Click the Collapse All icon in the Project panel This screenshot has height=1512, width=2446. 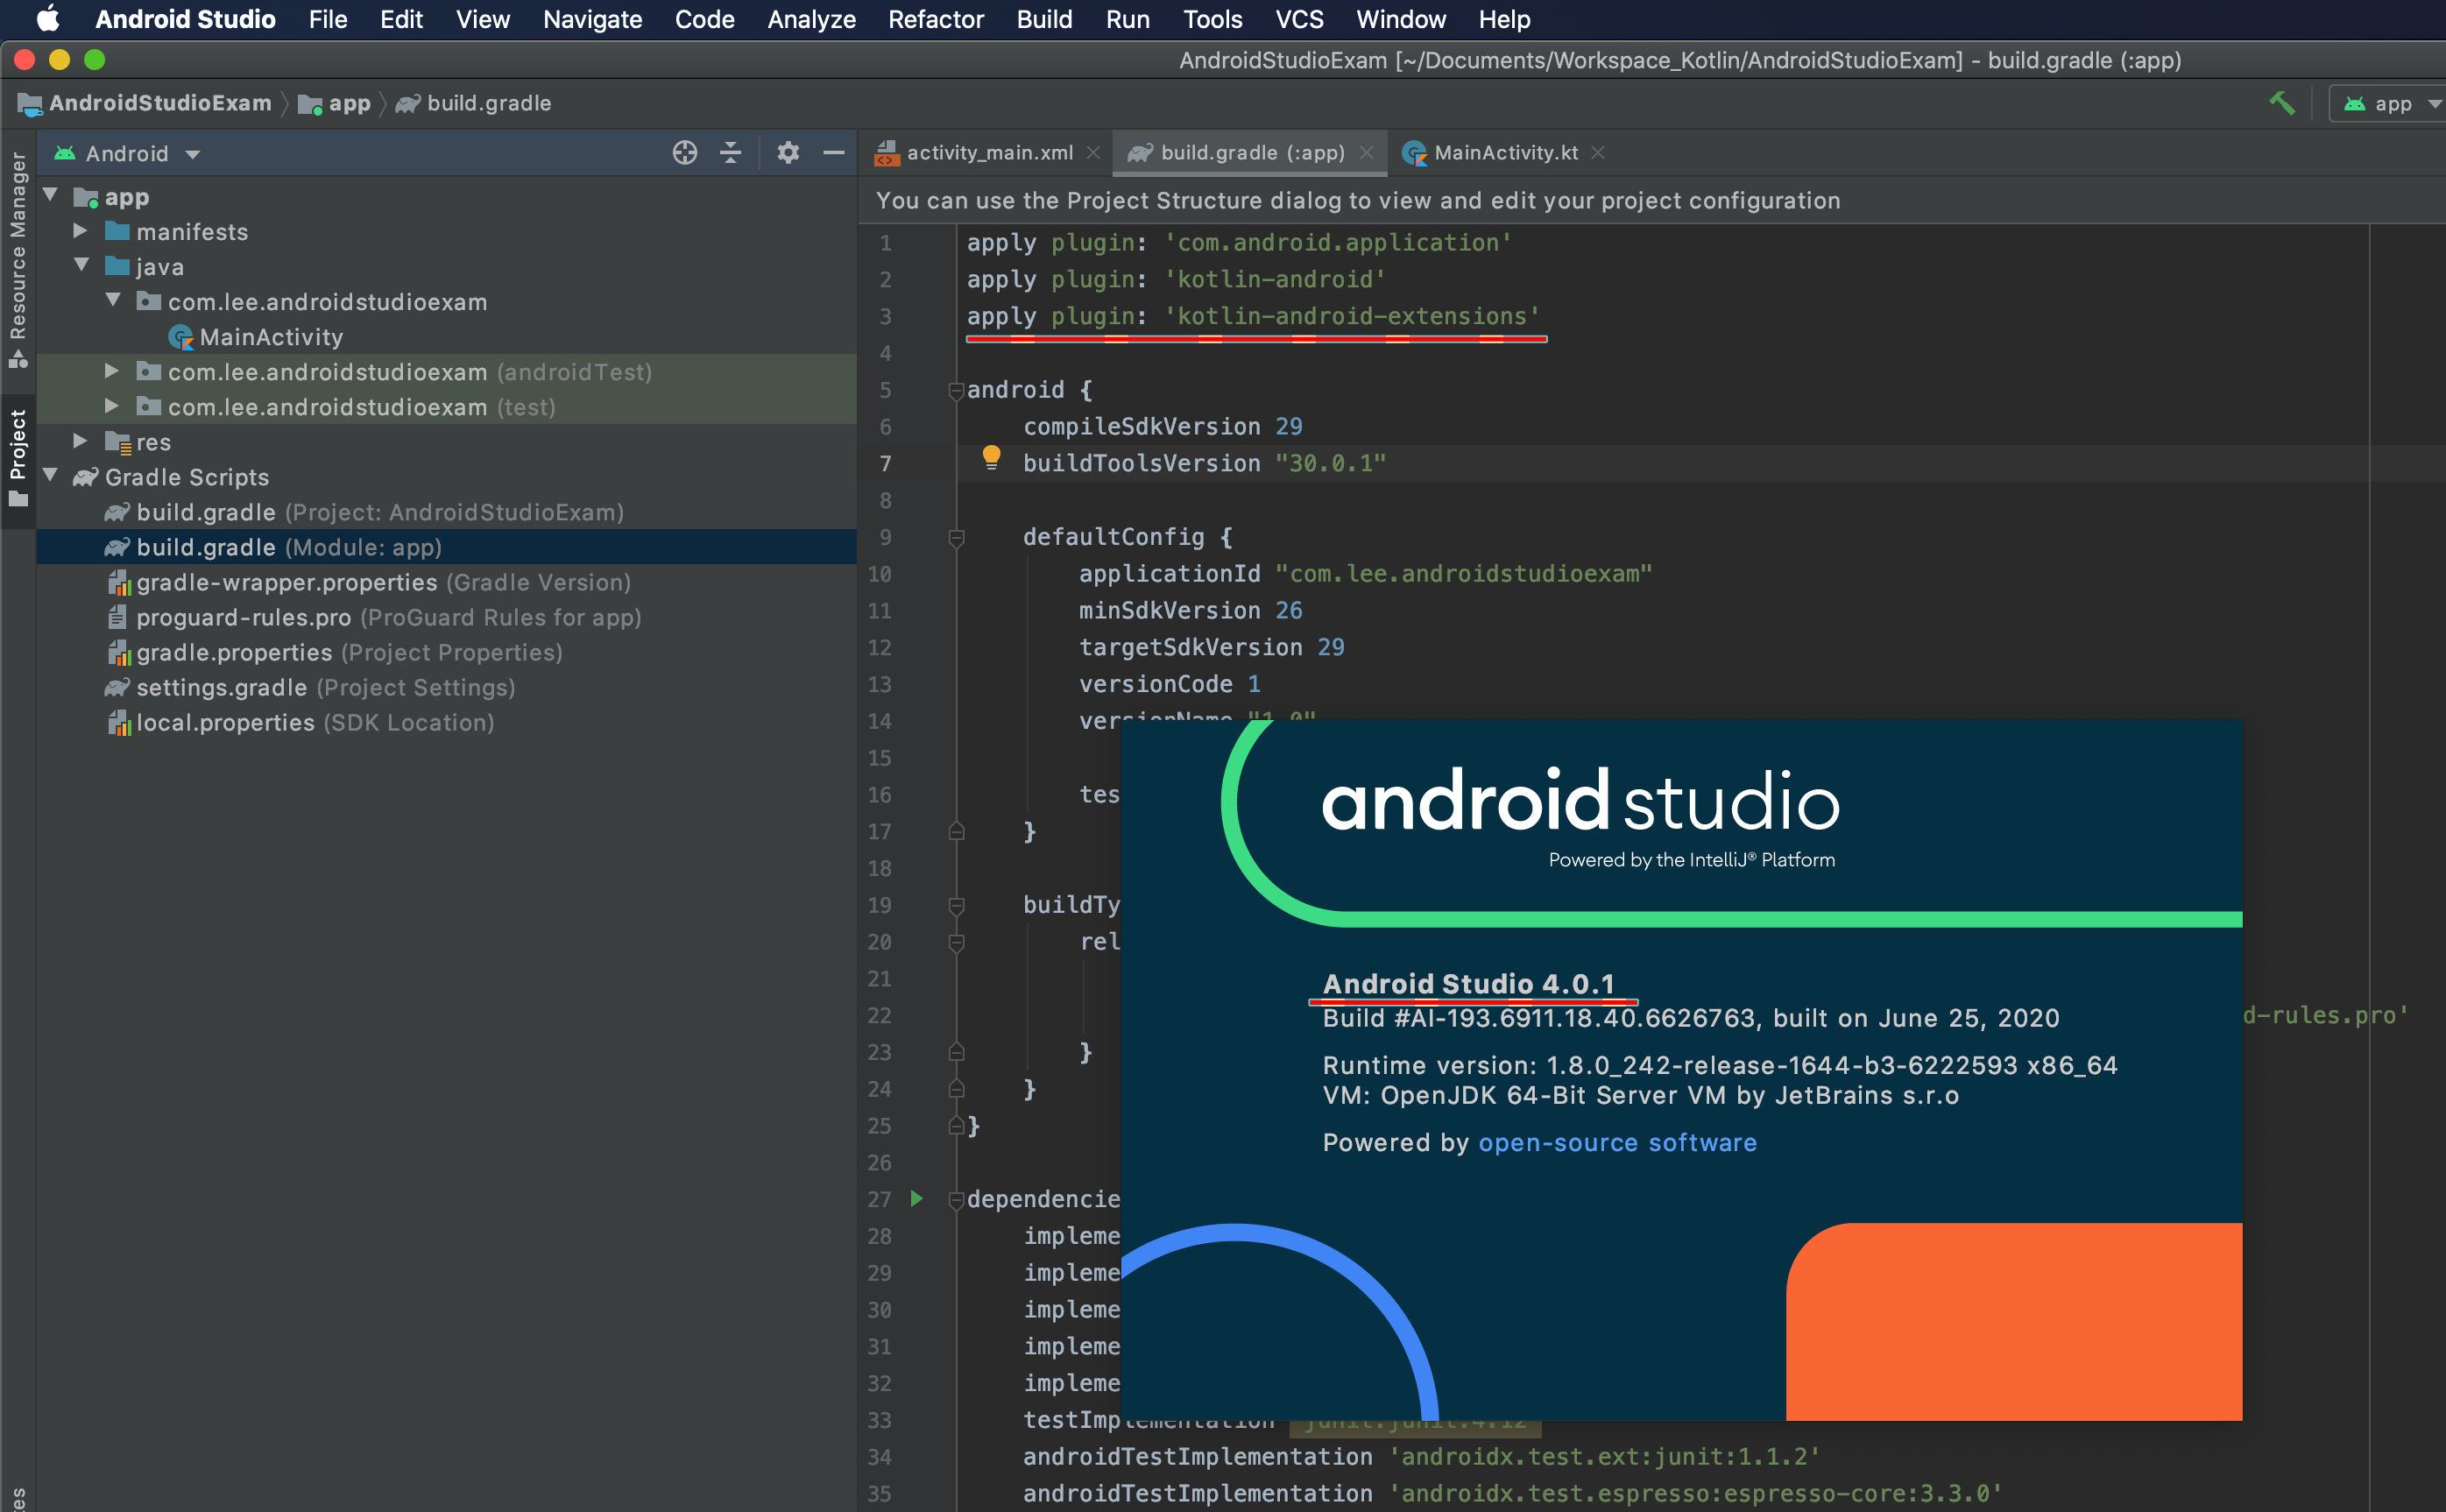731,153
